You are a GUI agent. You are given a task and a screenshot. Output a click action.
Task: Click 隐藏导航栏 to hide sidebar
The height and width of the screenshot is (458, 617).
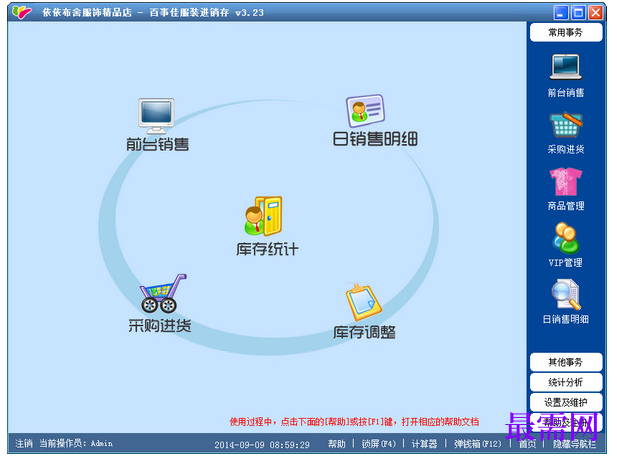coord(574,444)
